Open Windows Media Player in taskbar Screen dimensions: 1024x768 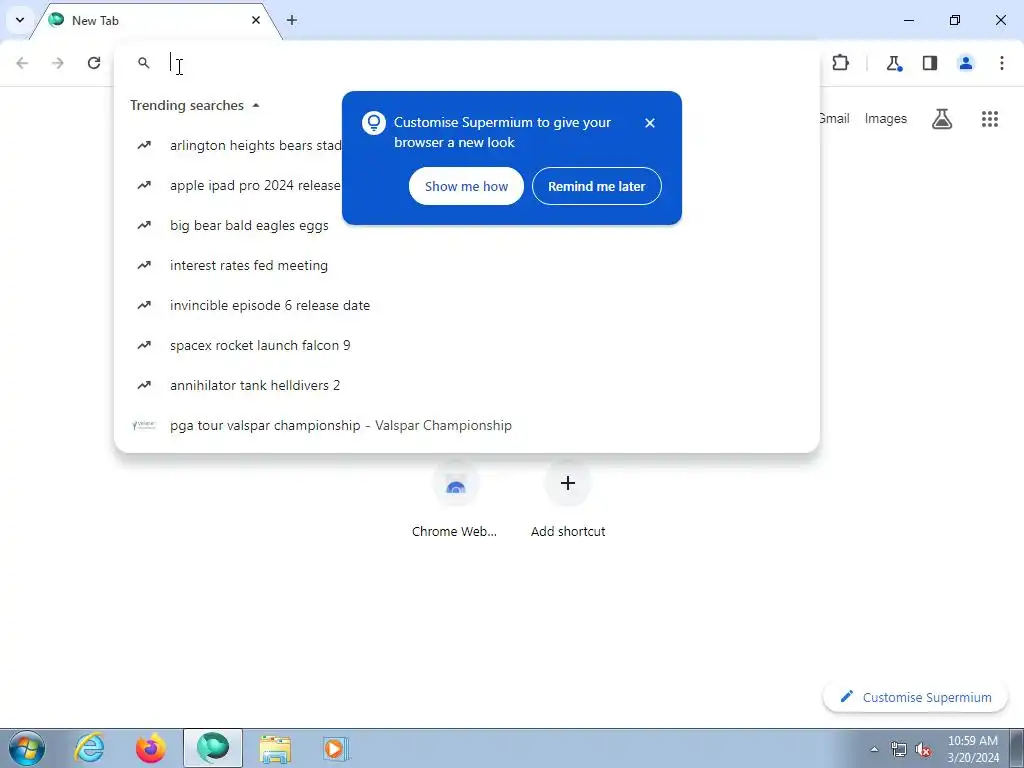point(336,748)
